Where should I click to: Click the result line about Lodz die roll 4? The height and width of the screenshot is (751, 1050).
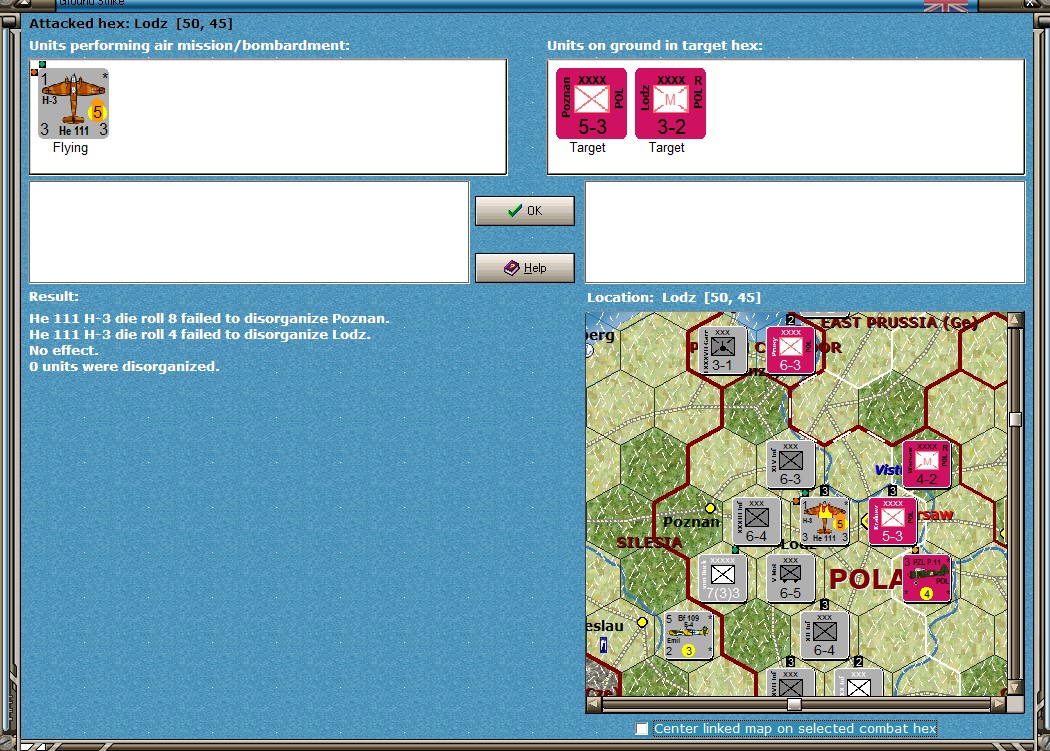click(x=200, y=334)
